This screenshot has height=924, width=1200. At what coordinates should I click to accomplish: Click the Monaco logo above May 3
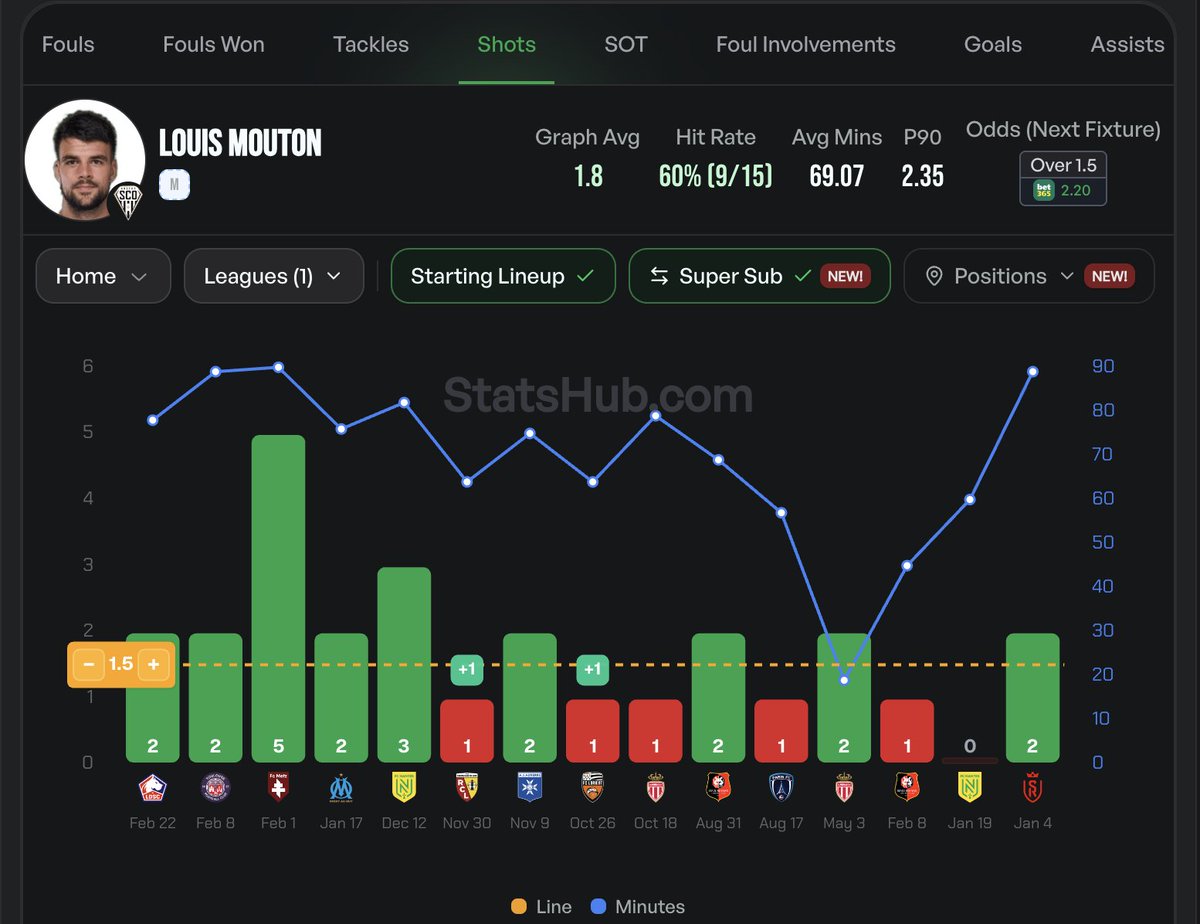pyautogui.click(x=844, y=788)
